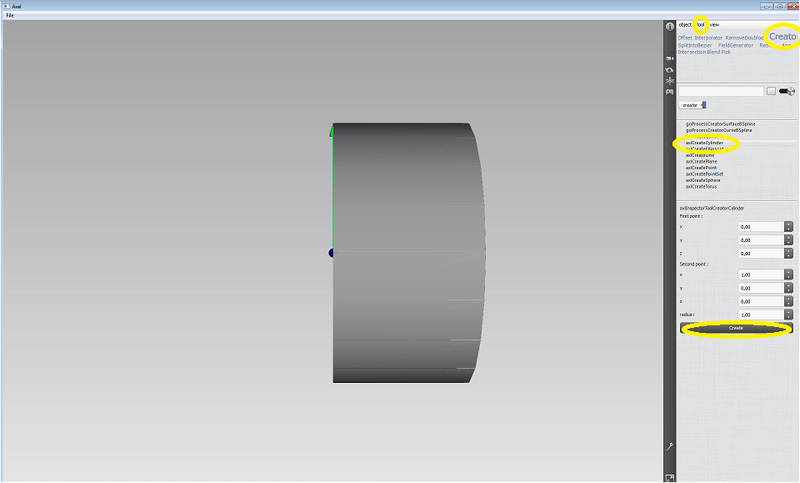Select the Interpolator tag
Screen dimensions: 800x483
click(x=709, y=38)
